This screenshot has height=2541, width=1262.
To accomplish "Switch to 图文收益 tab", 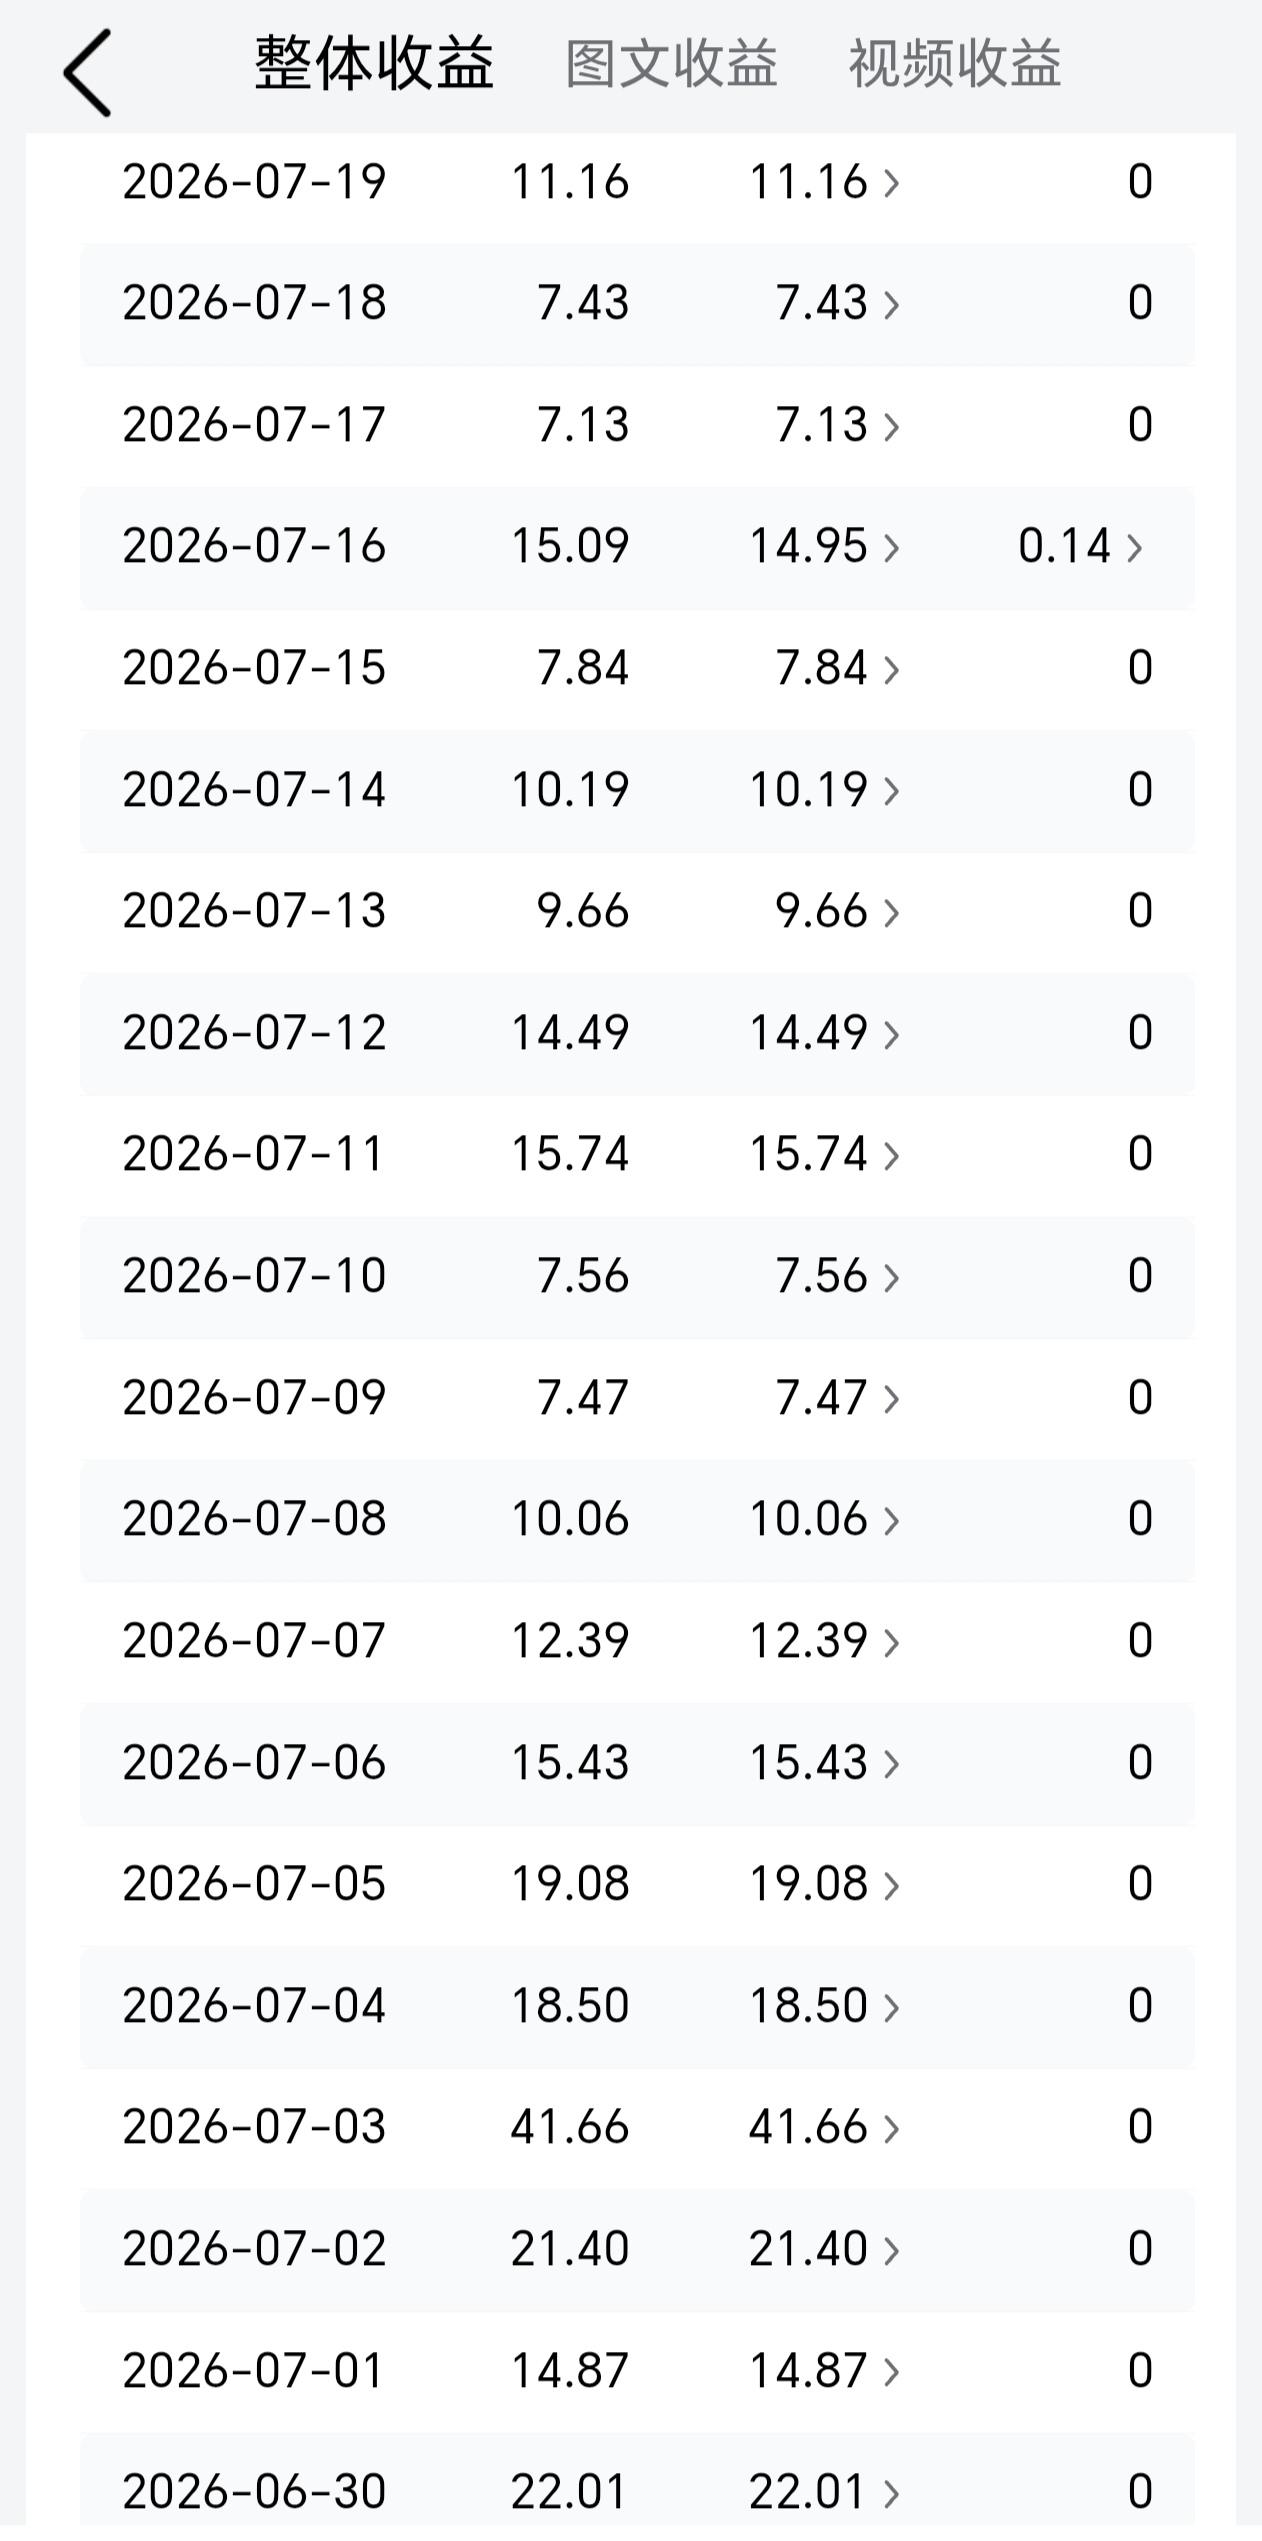I will pos(671,65).
